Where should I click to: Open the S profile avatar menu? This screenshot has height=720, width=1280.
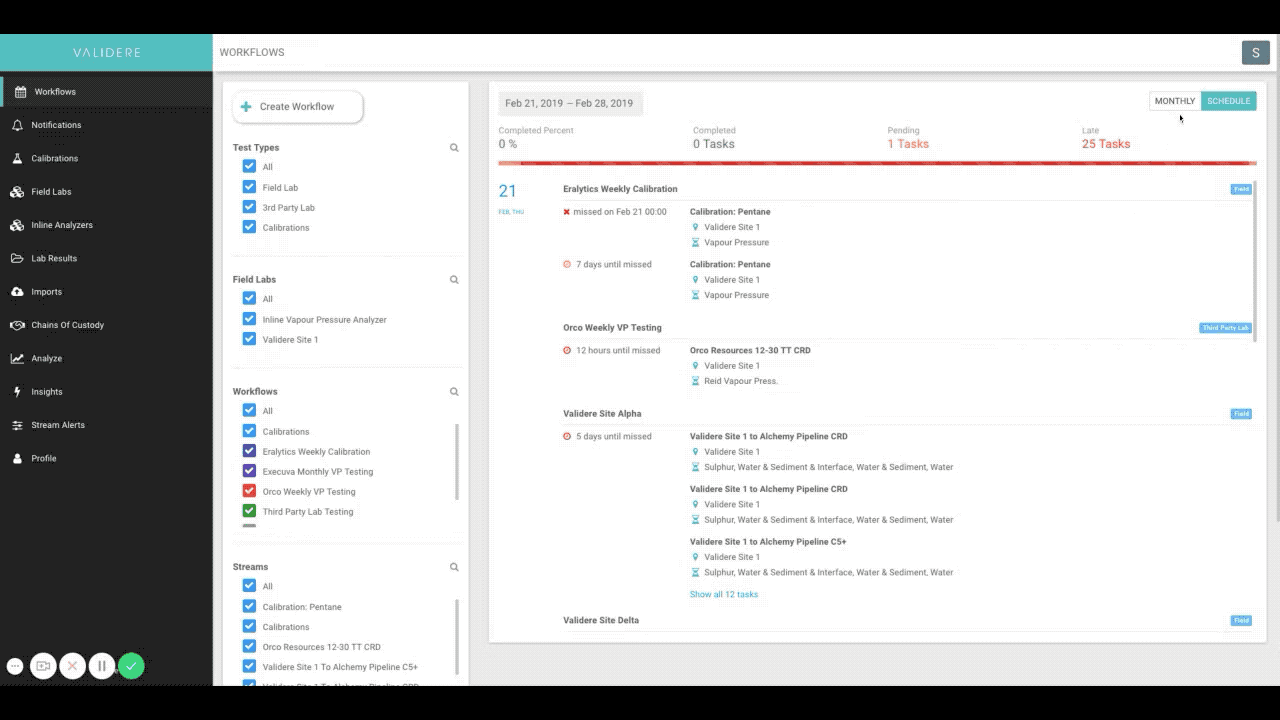(x=1255, y=52)
